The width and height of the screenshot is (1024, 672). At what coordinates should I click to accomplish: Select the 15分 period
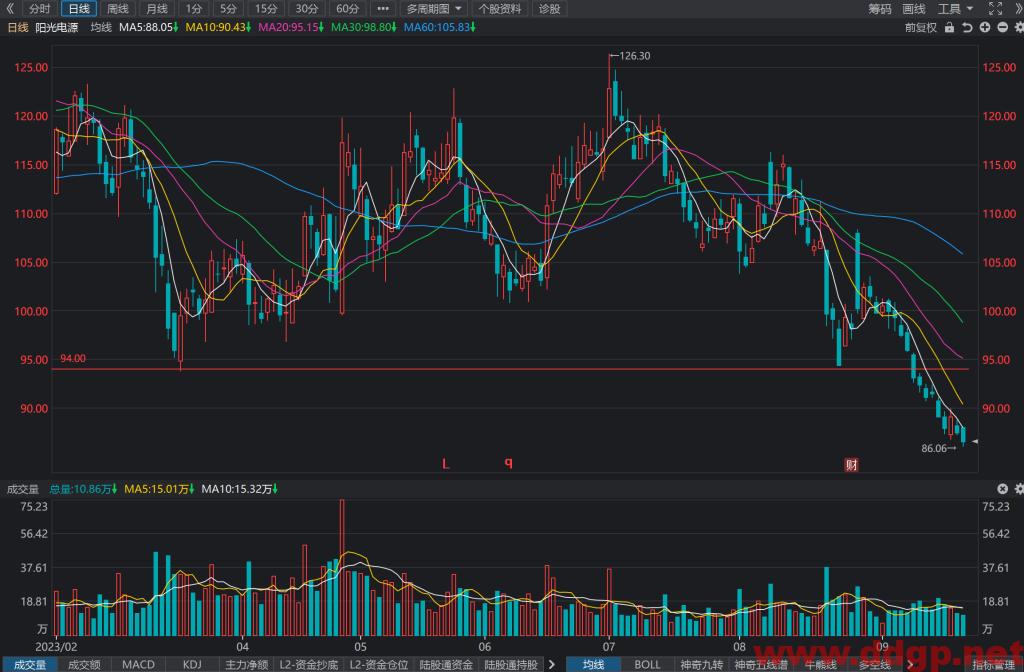click(x=266, y=8)
